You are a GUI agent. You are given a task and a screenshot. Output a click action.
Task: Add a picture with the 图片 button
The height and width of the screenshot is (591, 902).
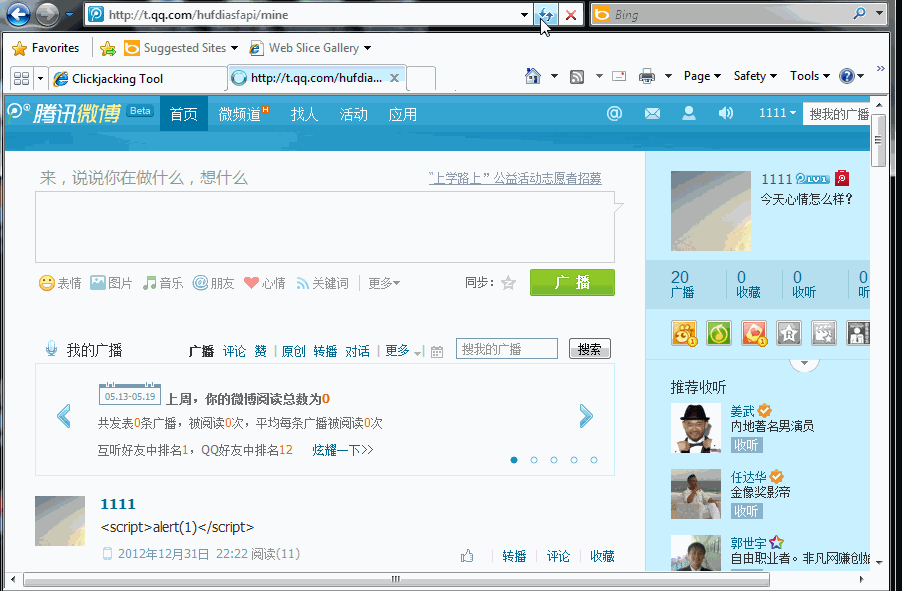click(111, 283)
